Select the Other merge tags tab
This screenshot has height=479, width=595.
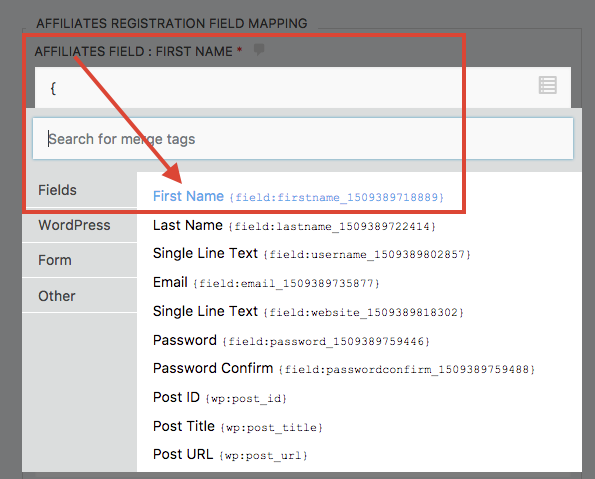tap(80, 296)
